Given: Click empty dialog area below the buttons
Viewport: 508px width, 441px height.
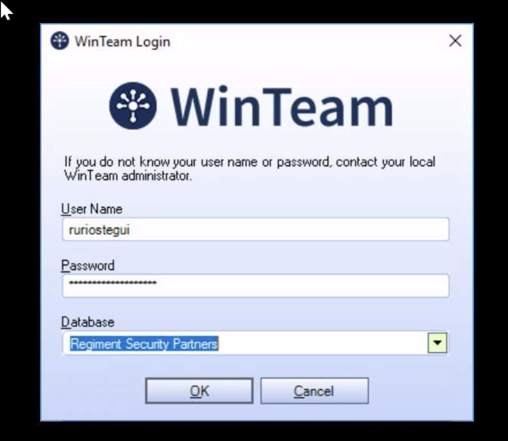Looking at the screenshot, I should [x=257, y=412].
